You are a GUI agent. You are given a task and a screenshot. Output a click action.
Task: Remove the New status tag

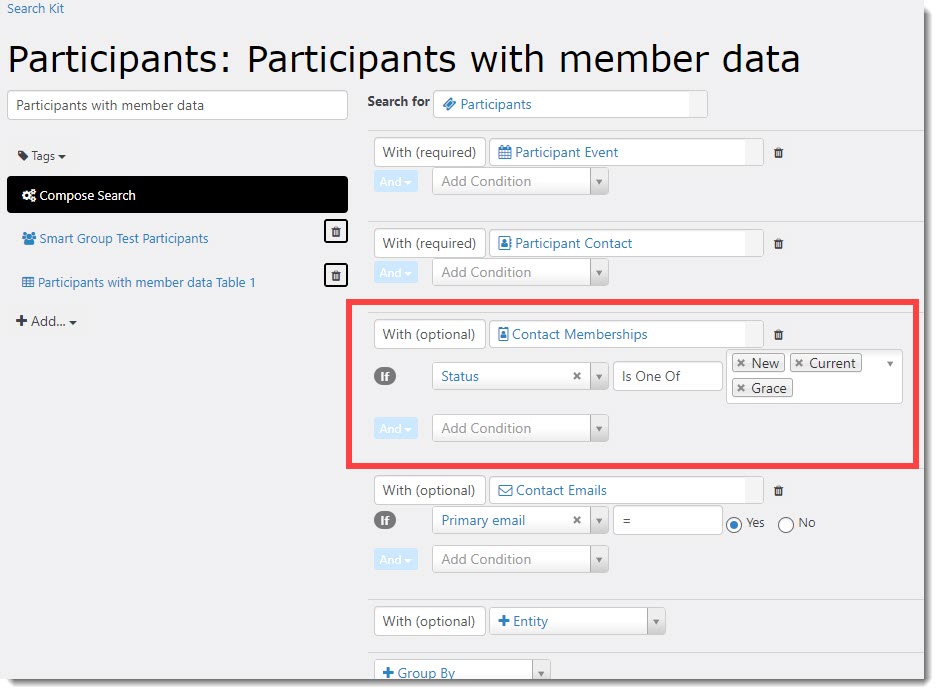741,363
